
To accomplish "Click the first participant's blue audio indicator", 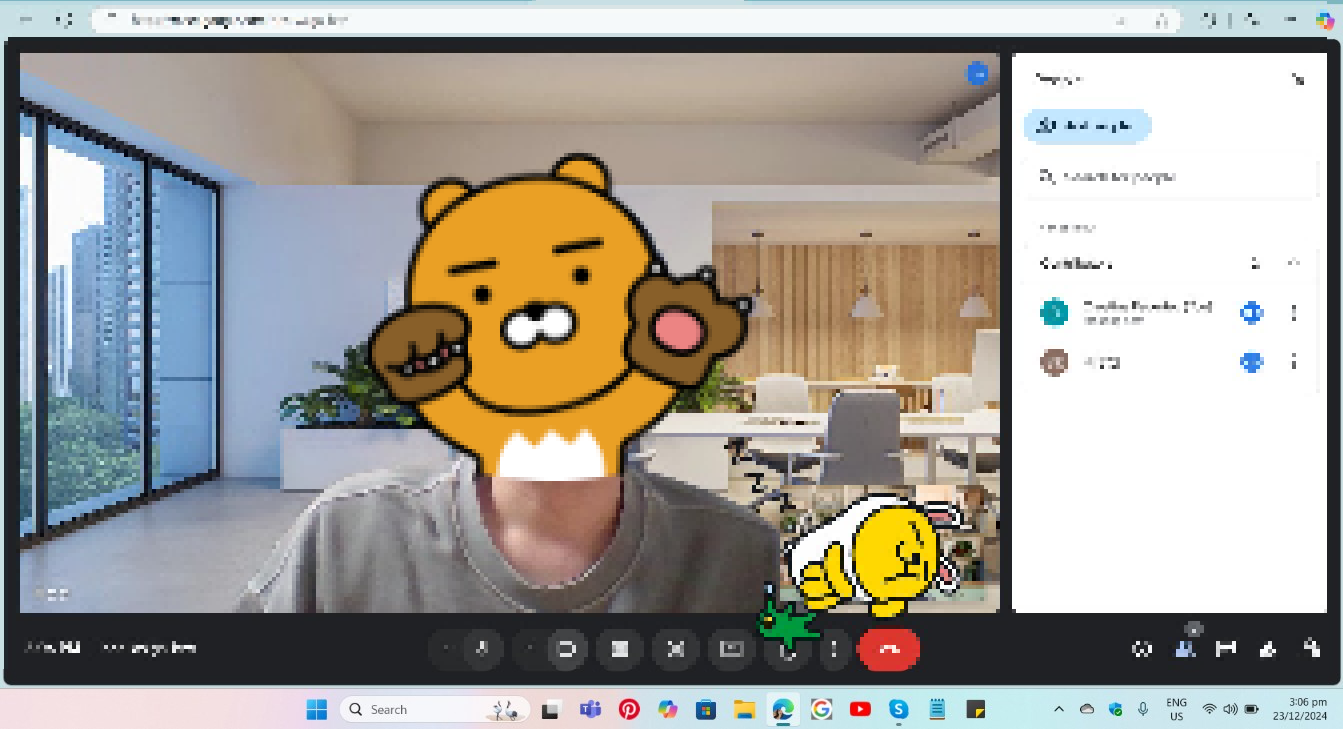I will coord(1251,313).
